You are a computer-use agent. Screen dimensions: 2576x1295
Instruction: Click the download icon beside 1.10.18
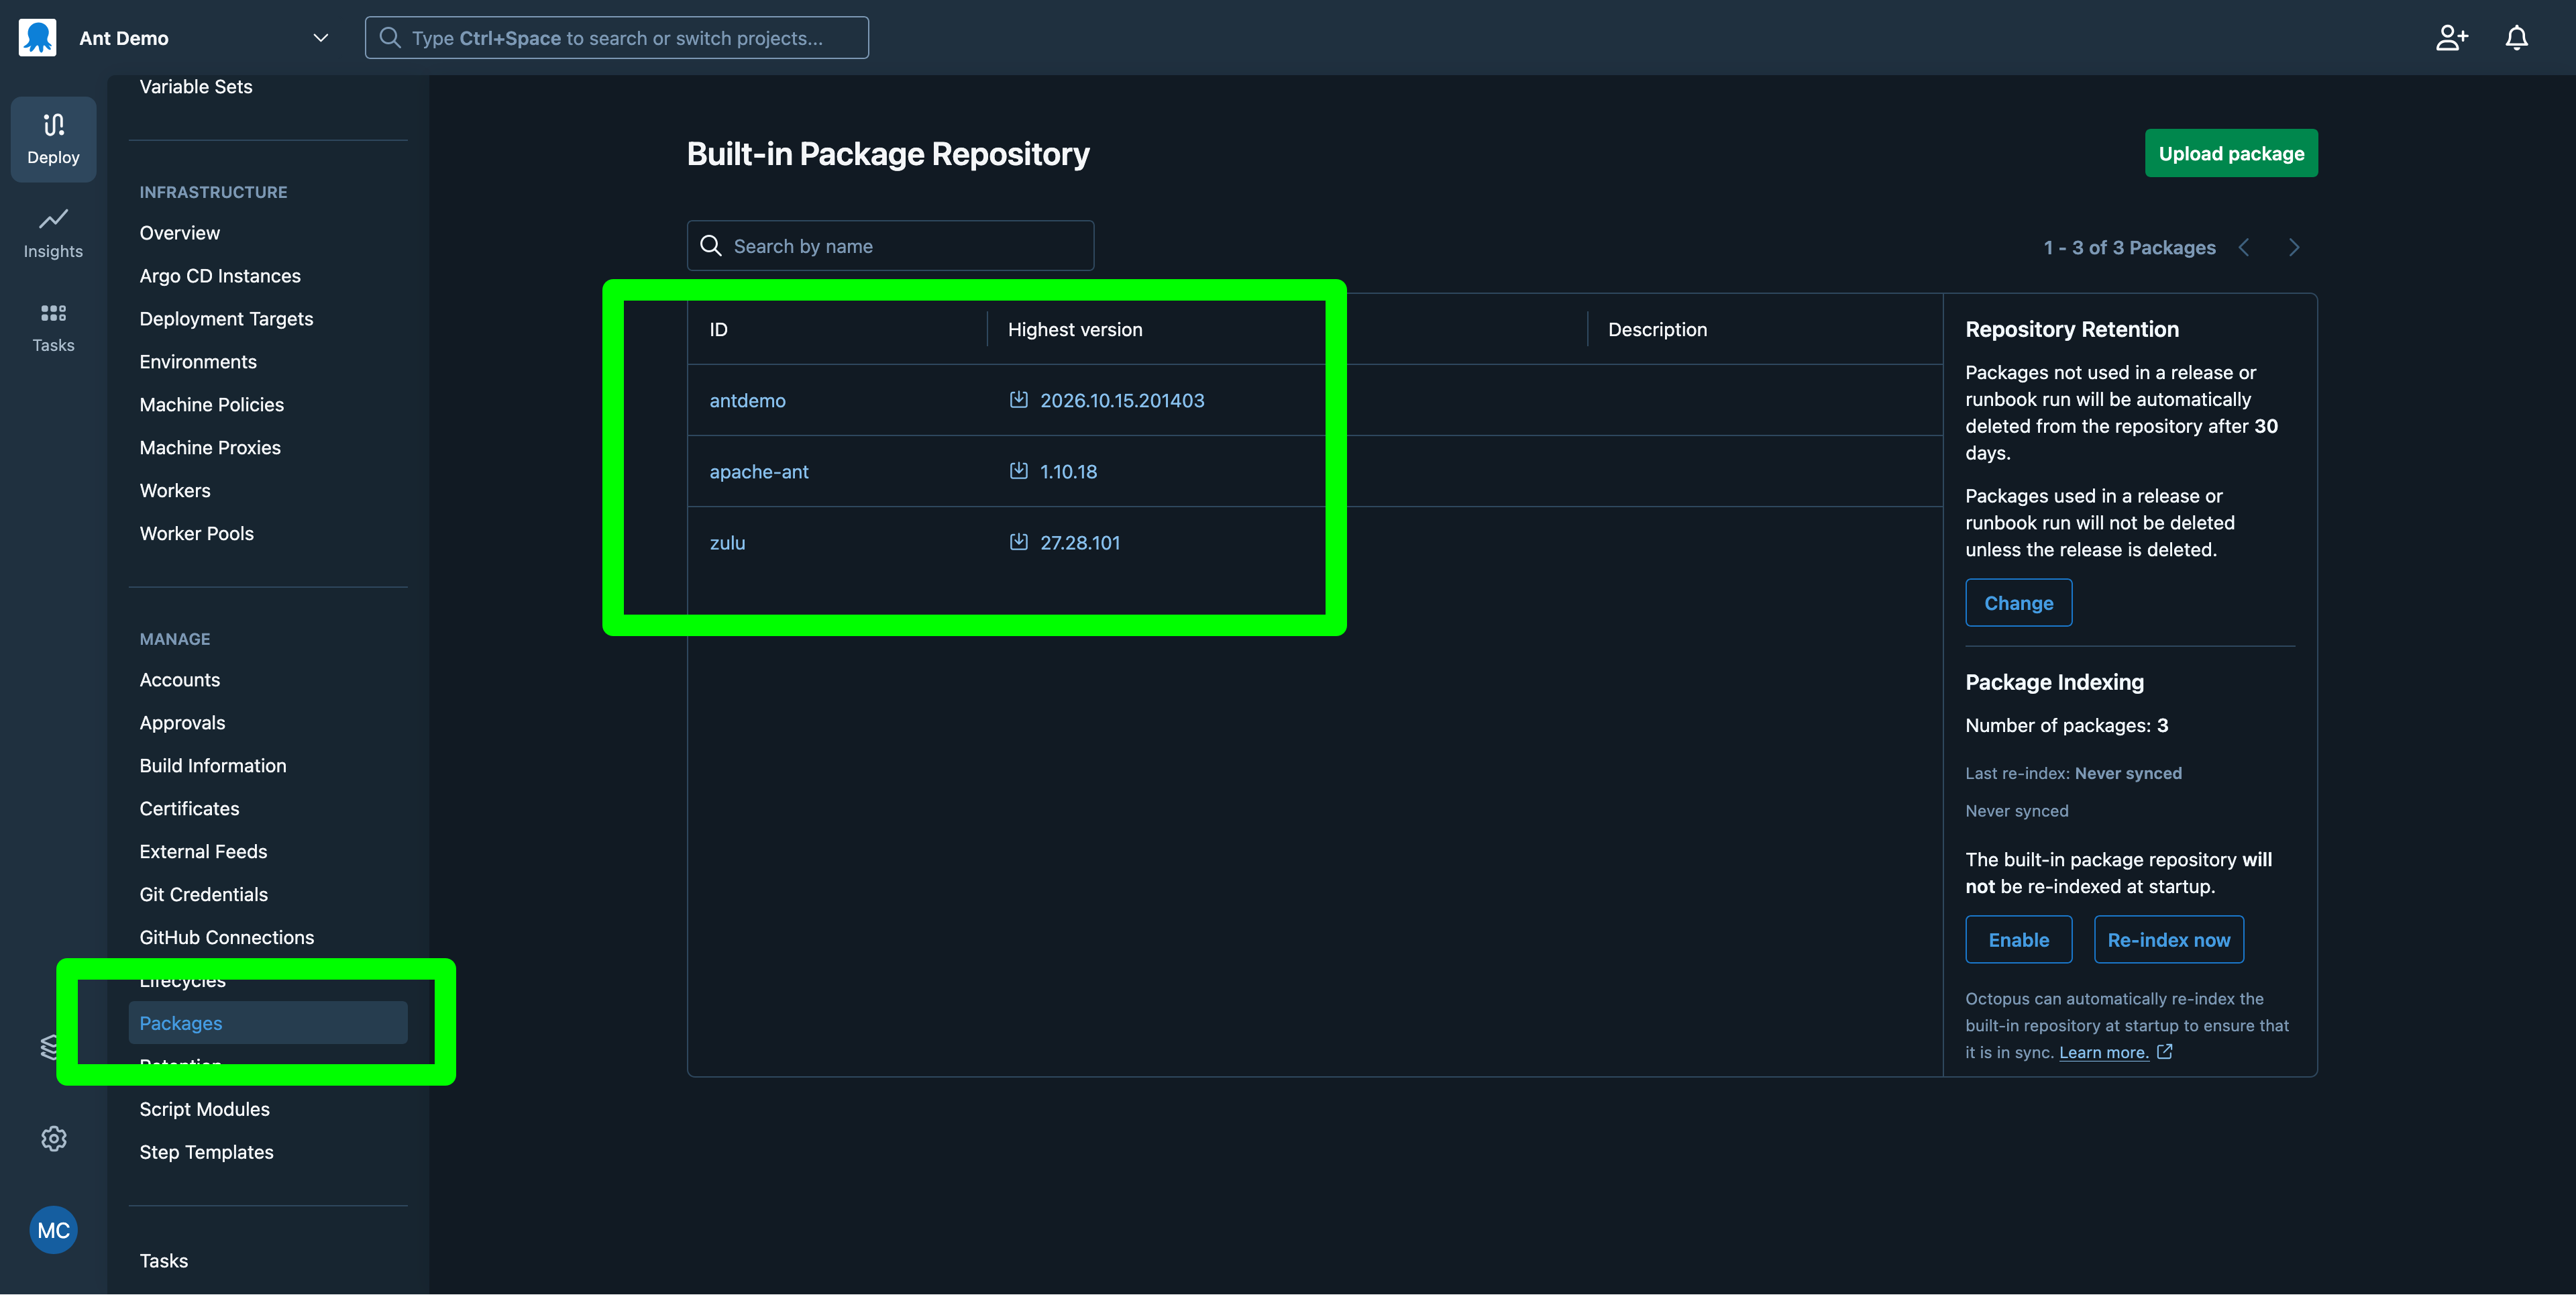pyautogui.click(x=1018, y=471)
